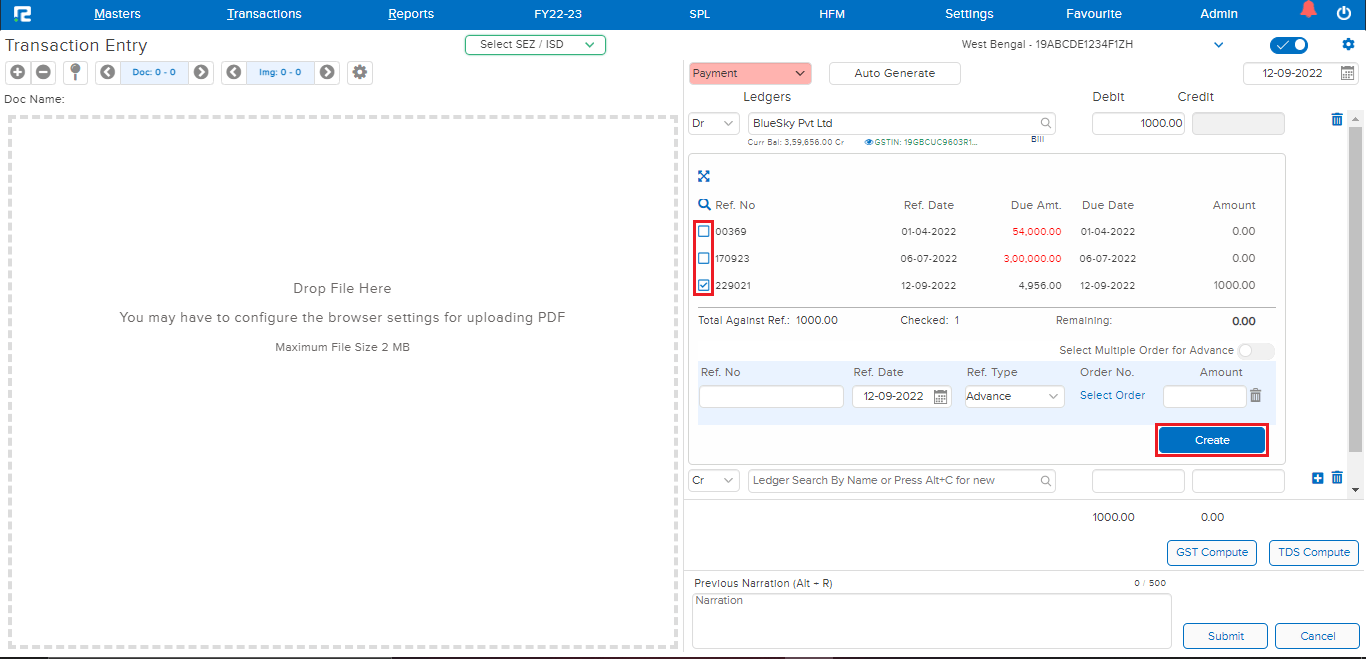This screenshot has width=1366, height=659.
Task: Click into the Narration text field
Action: tap(931, 620)
